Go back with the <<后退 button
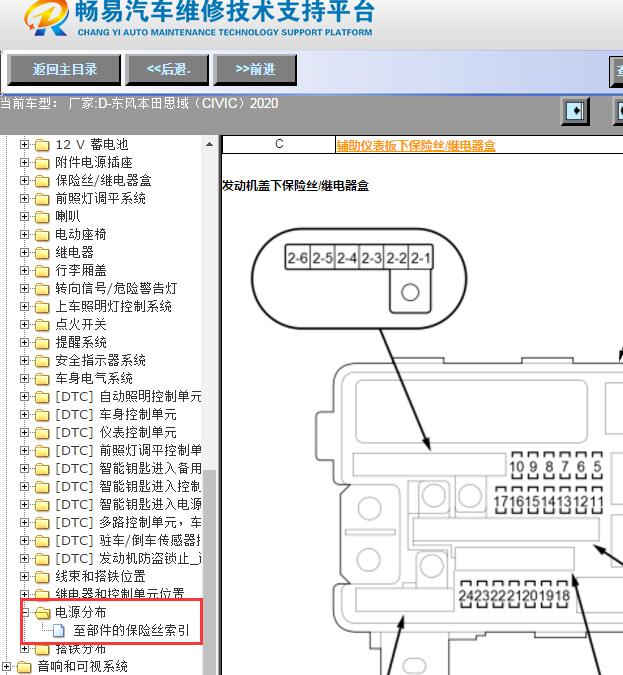This screenshot has height=675, width=623. [x=167, y=69]
